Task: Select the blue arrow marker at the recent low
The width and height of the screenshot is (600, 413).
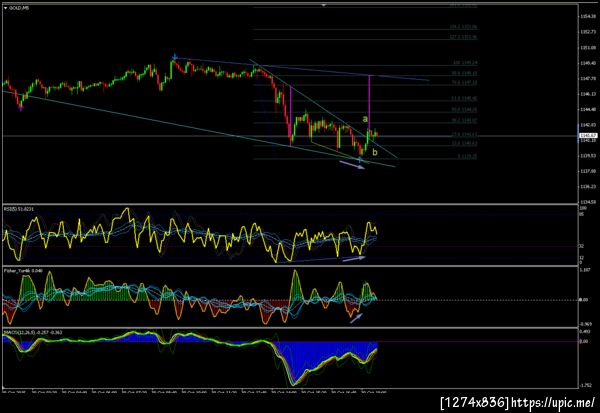Action: [360, 159]
